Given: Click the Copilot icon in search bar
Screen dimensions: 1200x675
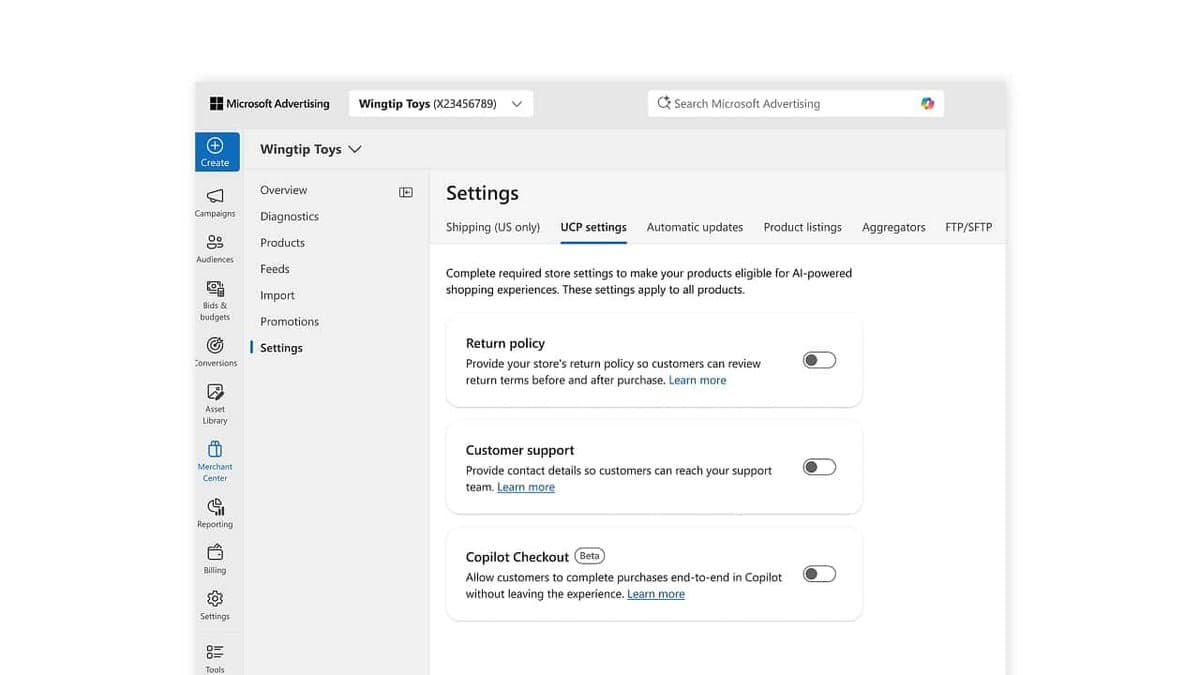Looking at the screenshot, I should [927, 103].
